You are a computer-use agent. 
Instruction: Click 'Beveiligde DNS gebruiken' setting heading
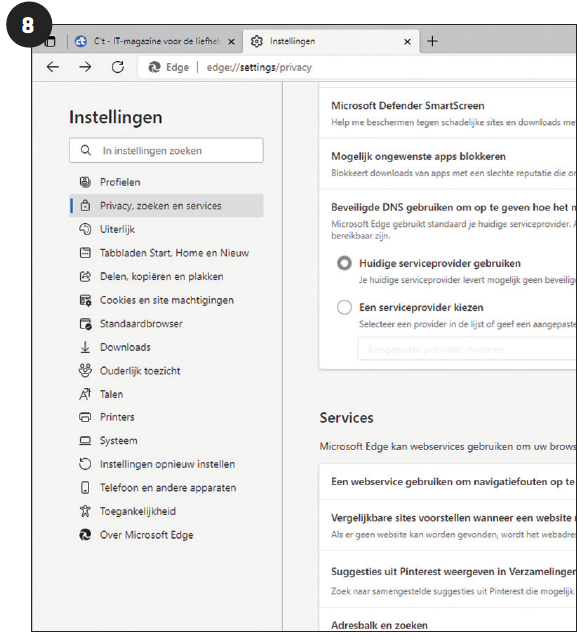(x=454, y=208)
